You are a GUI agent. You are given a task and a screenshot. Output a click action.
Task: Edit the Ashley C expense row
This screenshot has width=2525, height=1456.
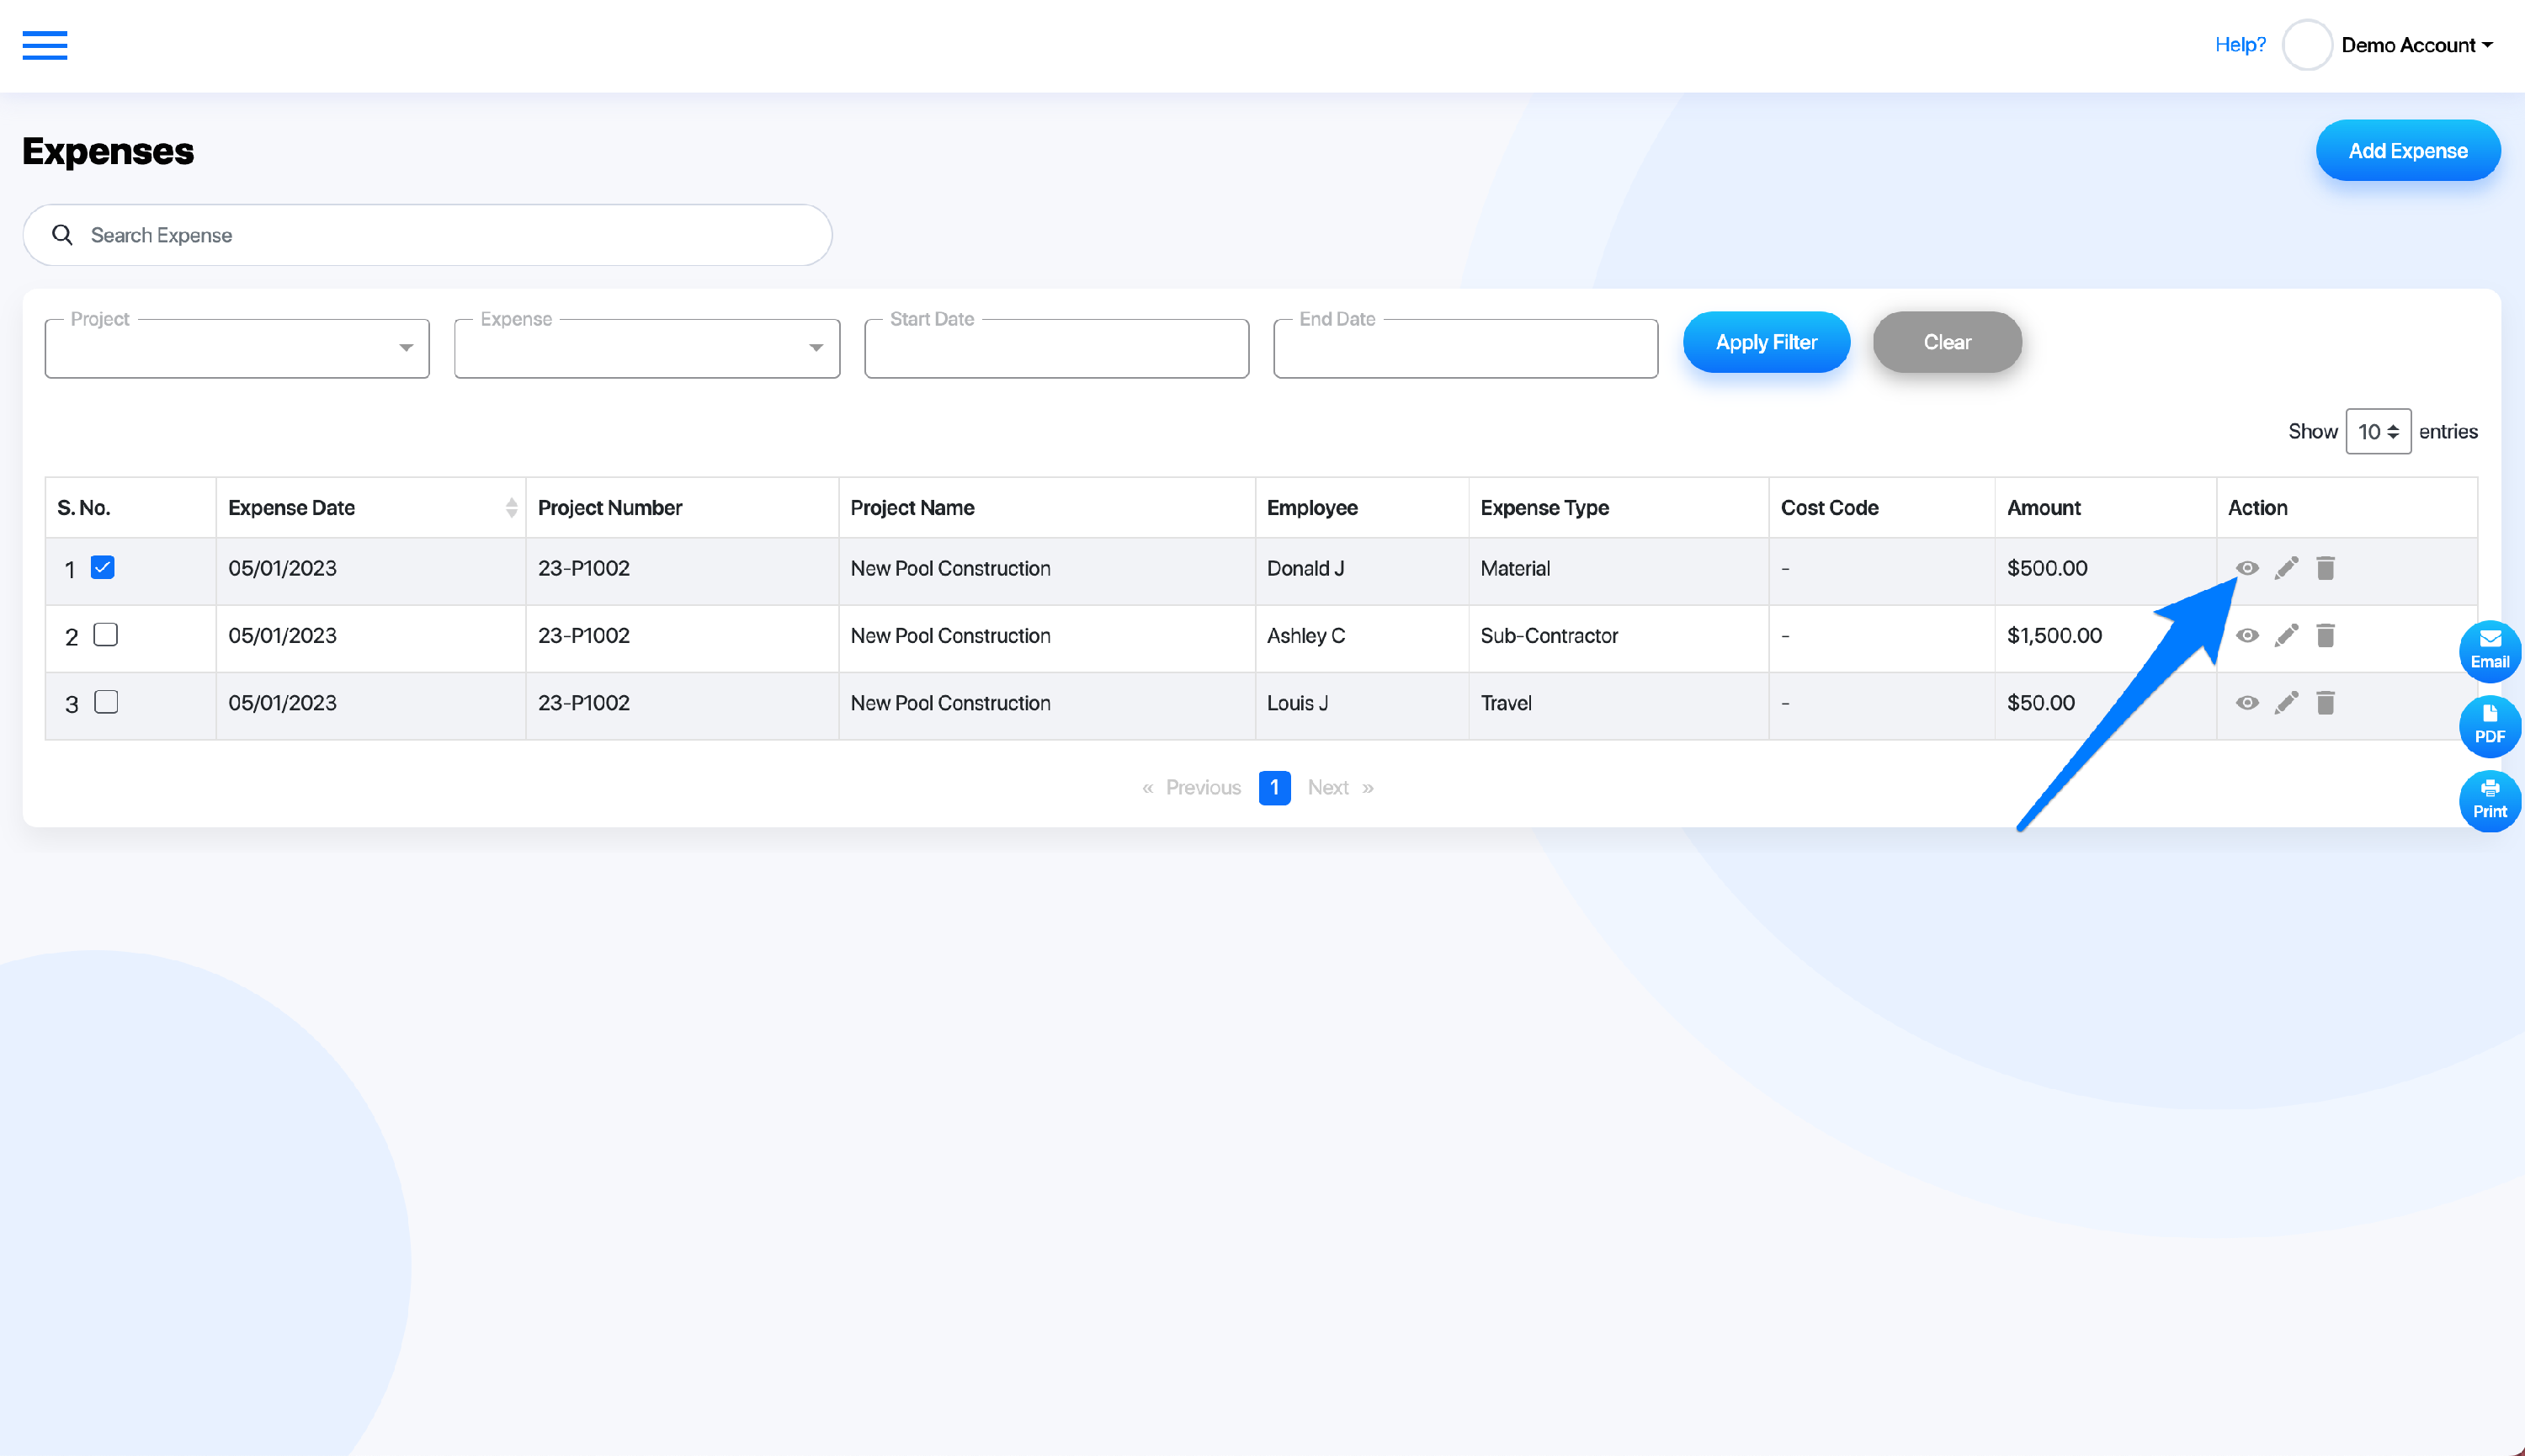[2286, 635]
